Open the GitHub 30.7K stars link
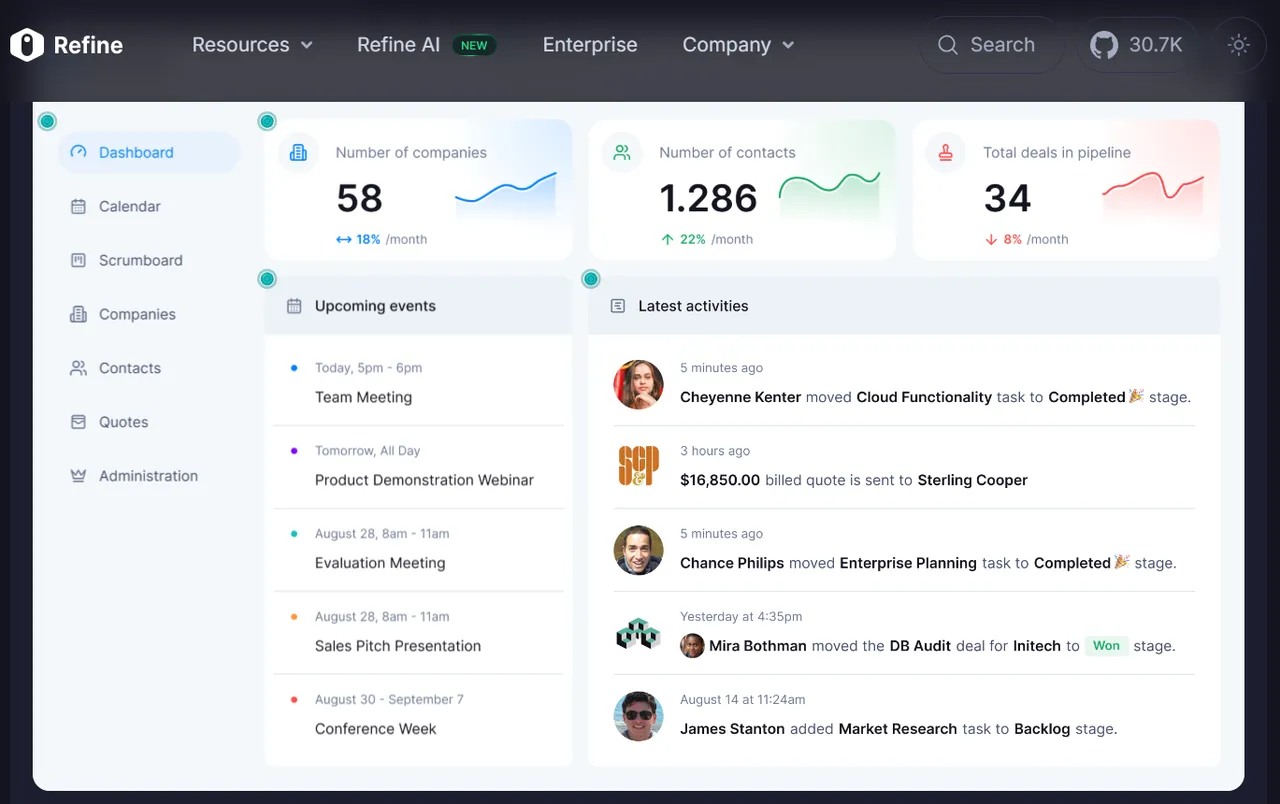This screenshot has width=1280, height=804. coord(1136,45)
